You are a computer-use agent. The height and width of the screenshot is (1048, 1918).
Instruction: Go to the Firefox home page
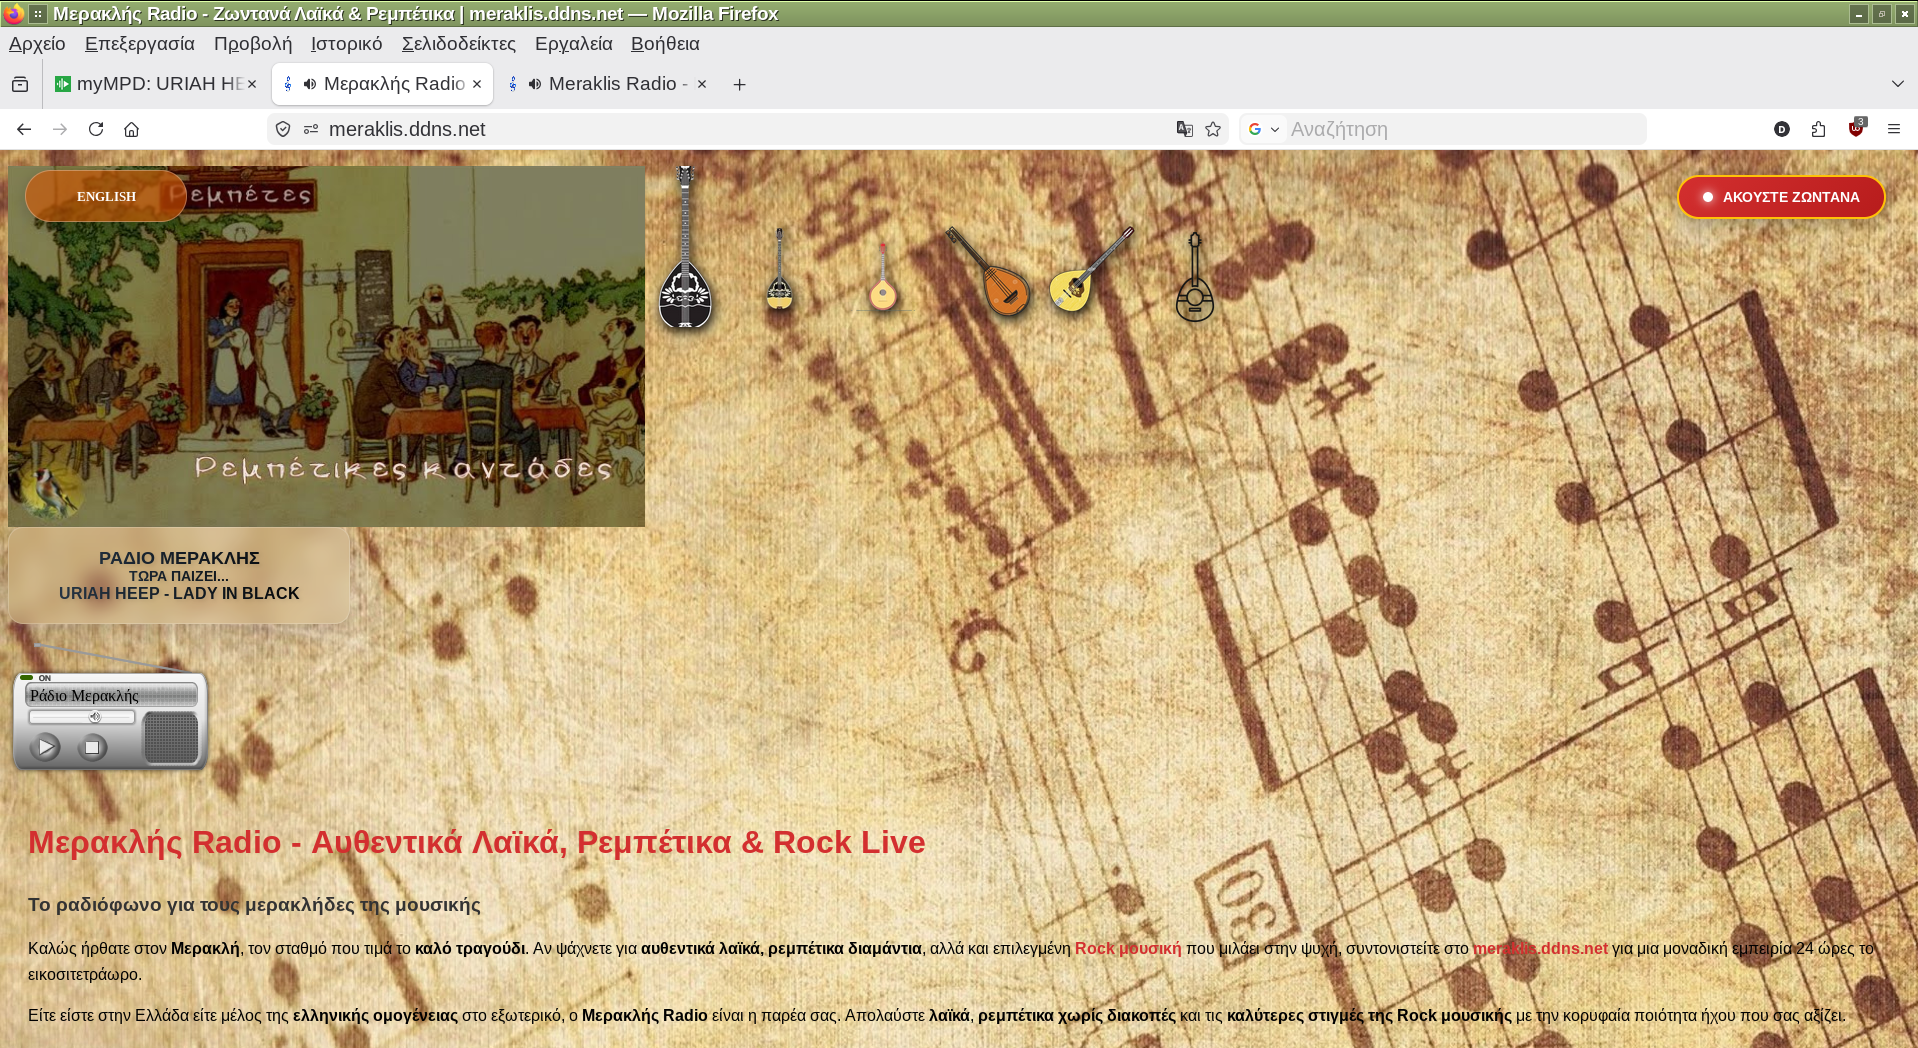pos(131,129)
